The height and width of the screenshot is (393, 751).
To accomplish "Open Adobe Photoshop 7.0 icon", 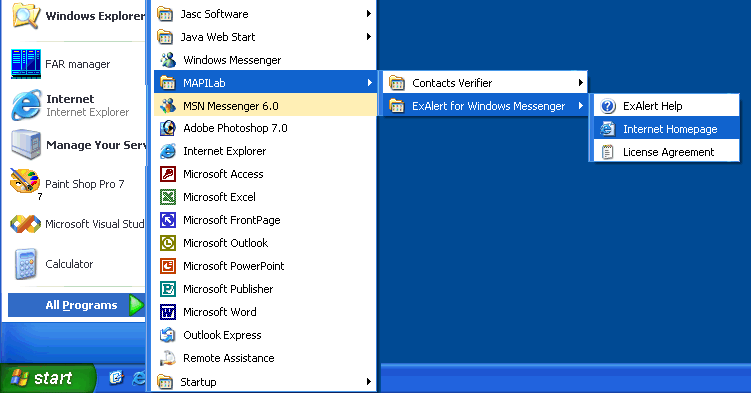I will pyautogui.click(x=168, y=128).
